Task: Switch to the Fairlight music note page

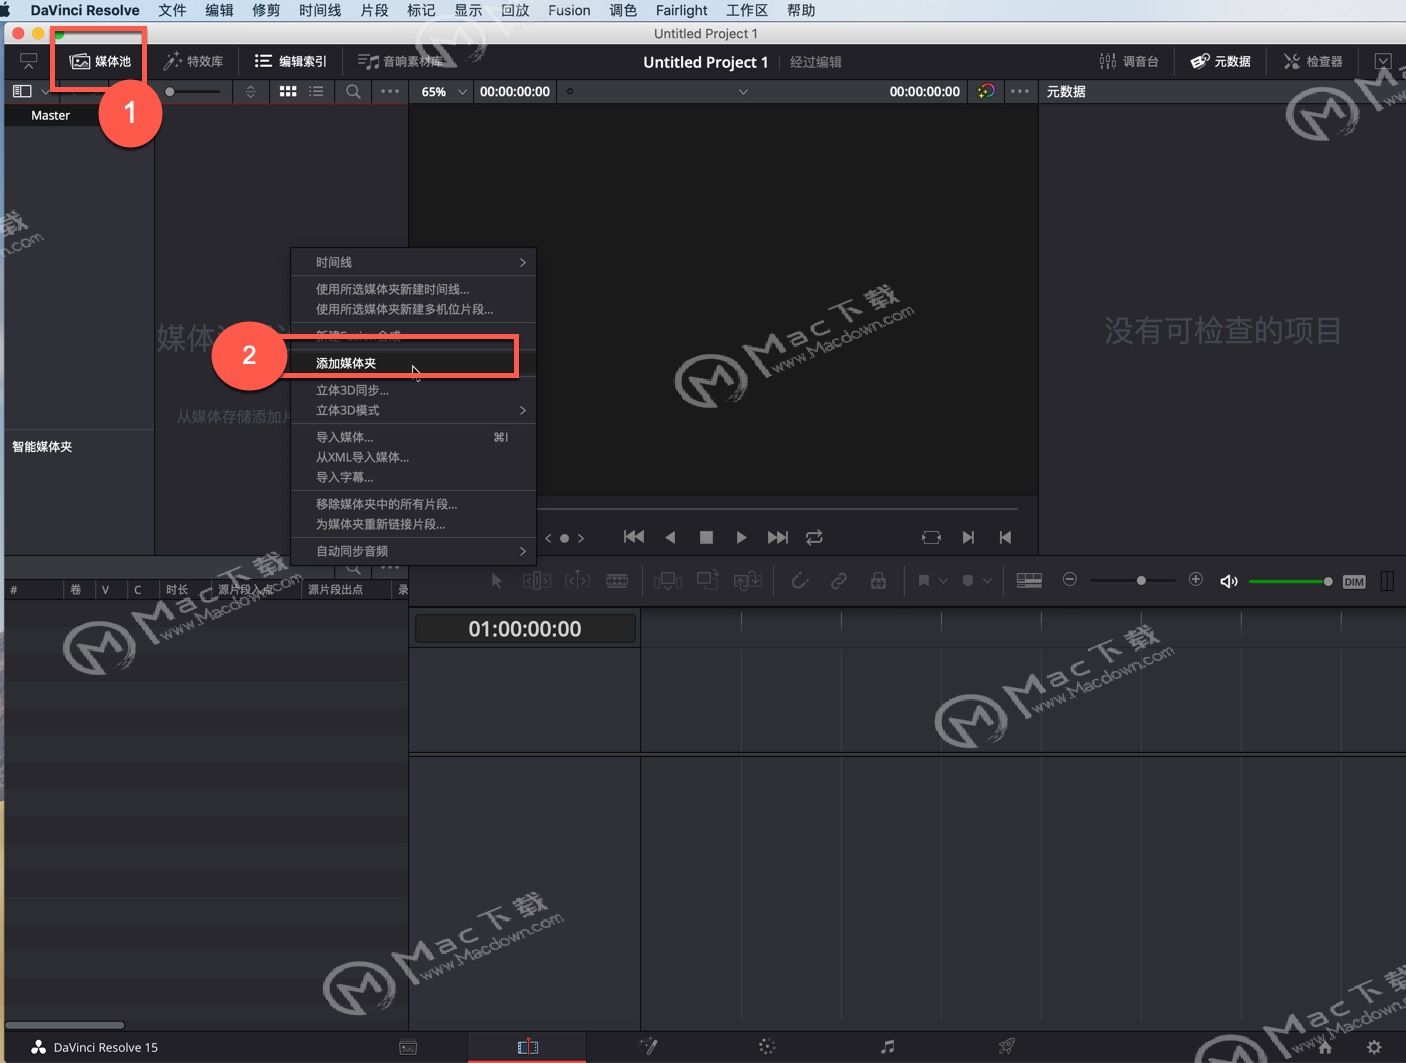Action: pos(887,1047)
